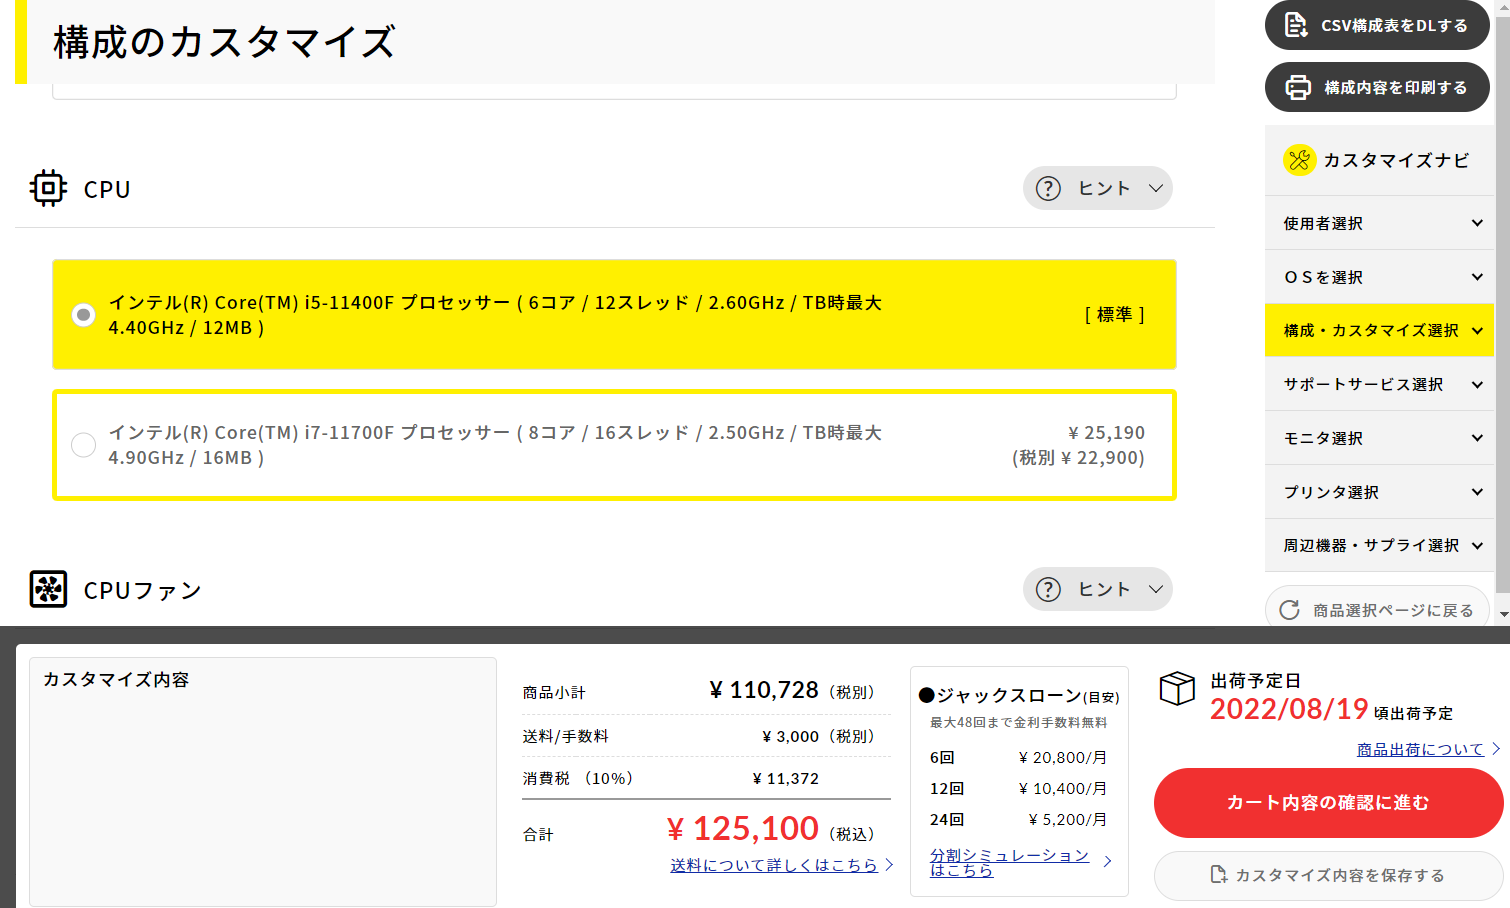Select the Core i7-11700F processor radio button
This screenshot has width=1510, height=908.
[84, 445]
